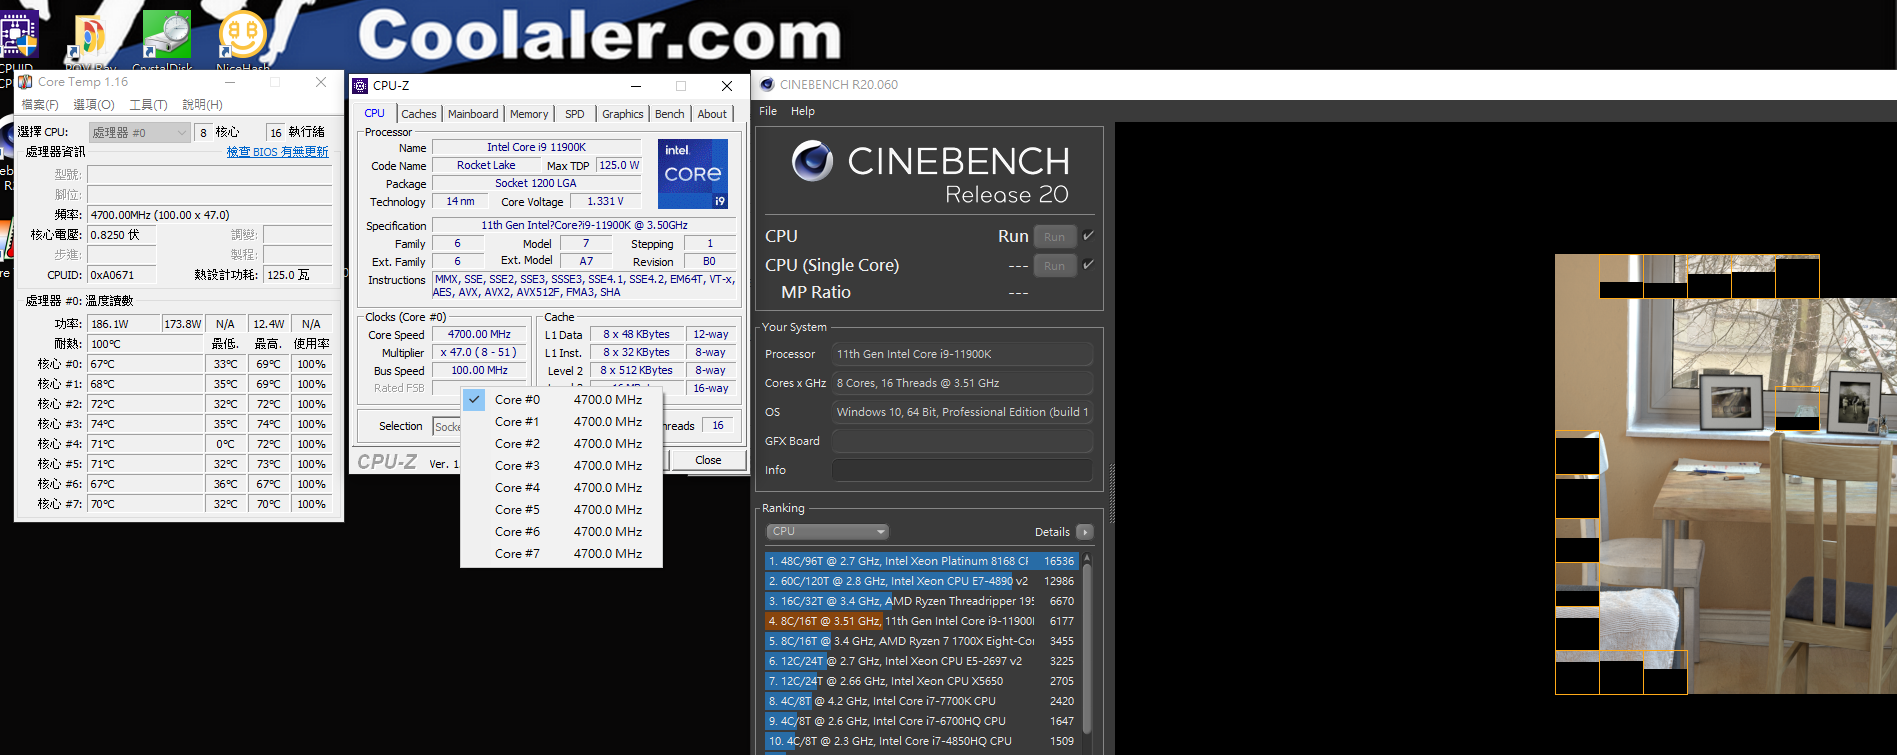Click the ranking list scrollbar thumb

[x=1087, y=648]
